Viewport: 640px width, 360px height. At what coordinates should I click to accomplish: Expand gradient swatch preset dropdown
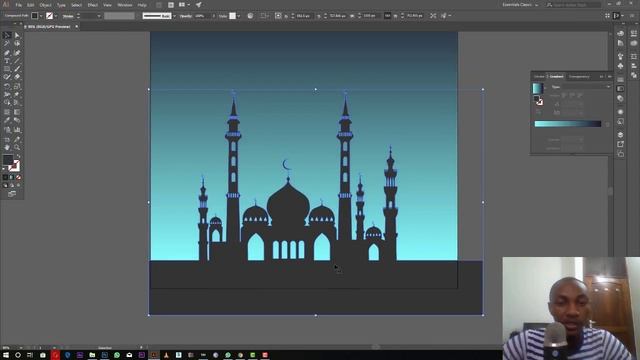545,88
